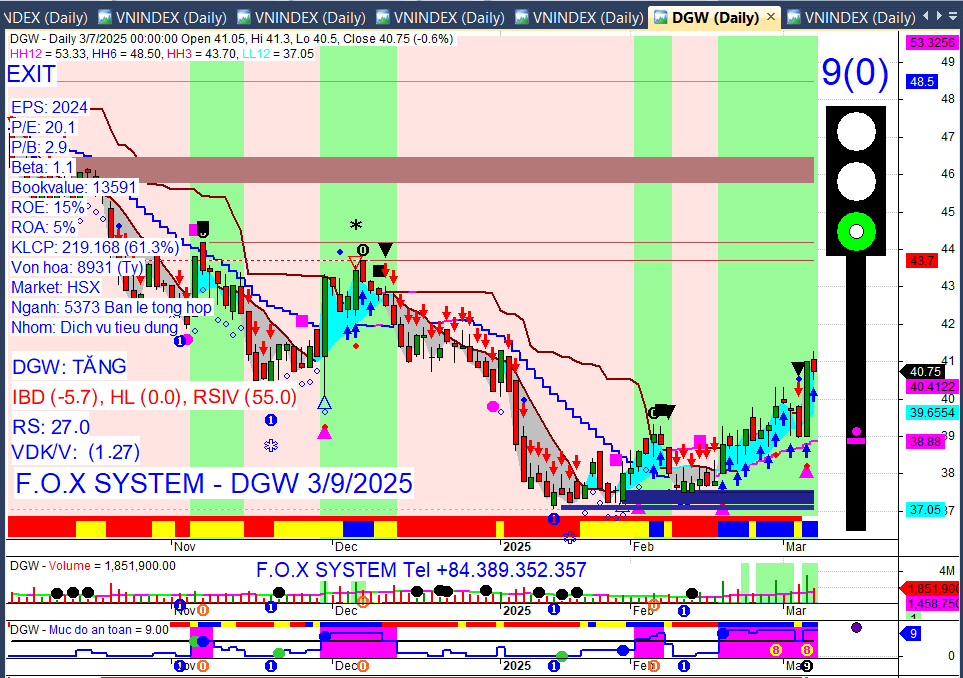Click the blue snowflake below November lows
The width and height of the screenshot is (963, 678).
(x=271, y=445)
